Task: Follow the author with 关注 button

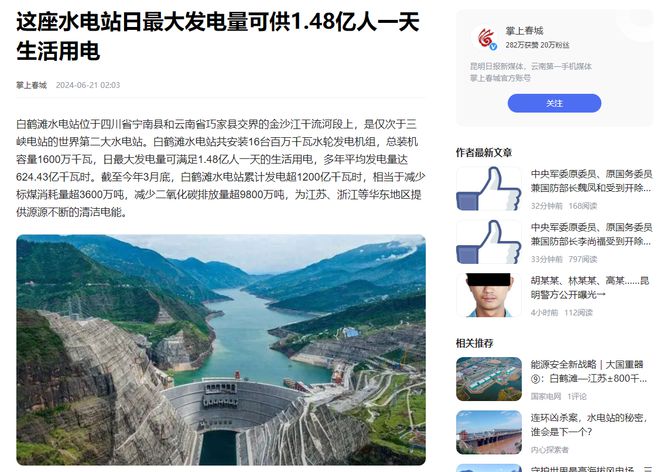Action: click(554, 103)
